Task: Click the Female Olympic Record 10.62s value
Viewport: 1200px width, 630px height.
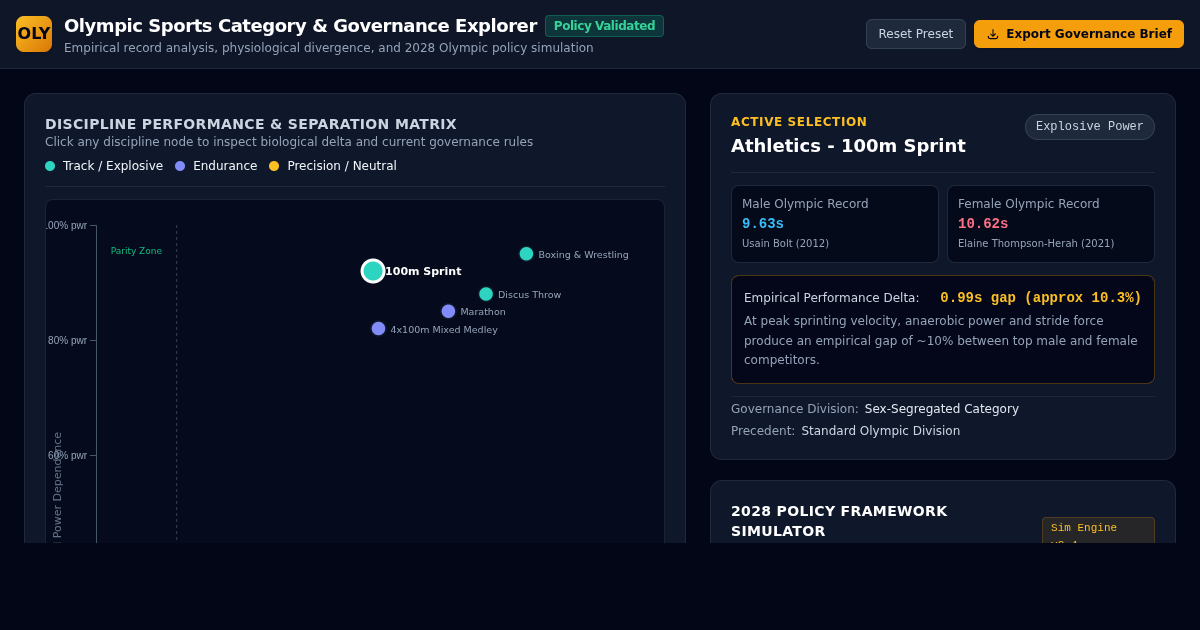Action: [x=983, y=224]
